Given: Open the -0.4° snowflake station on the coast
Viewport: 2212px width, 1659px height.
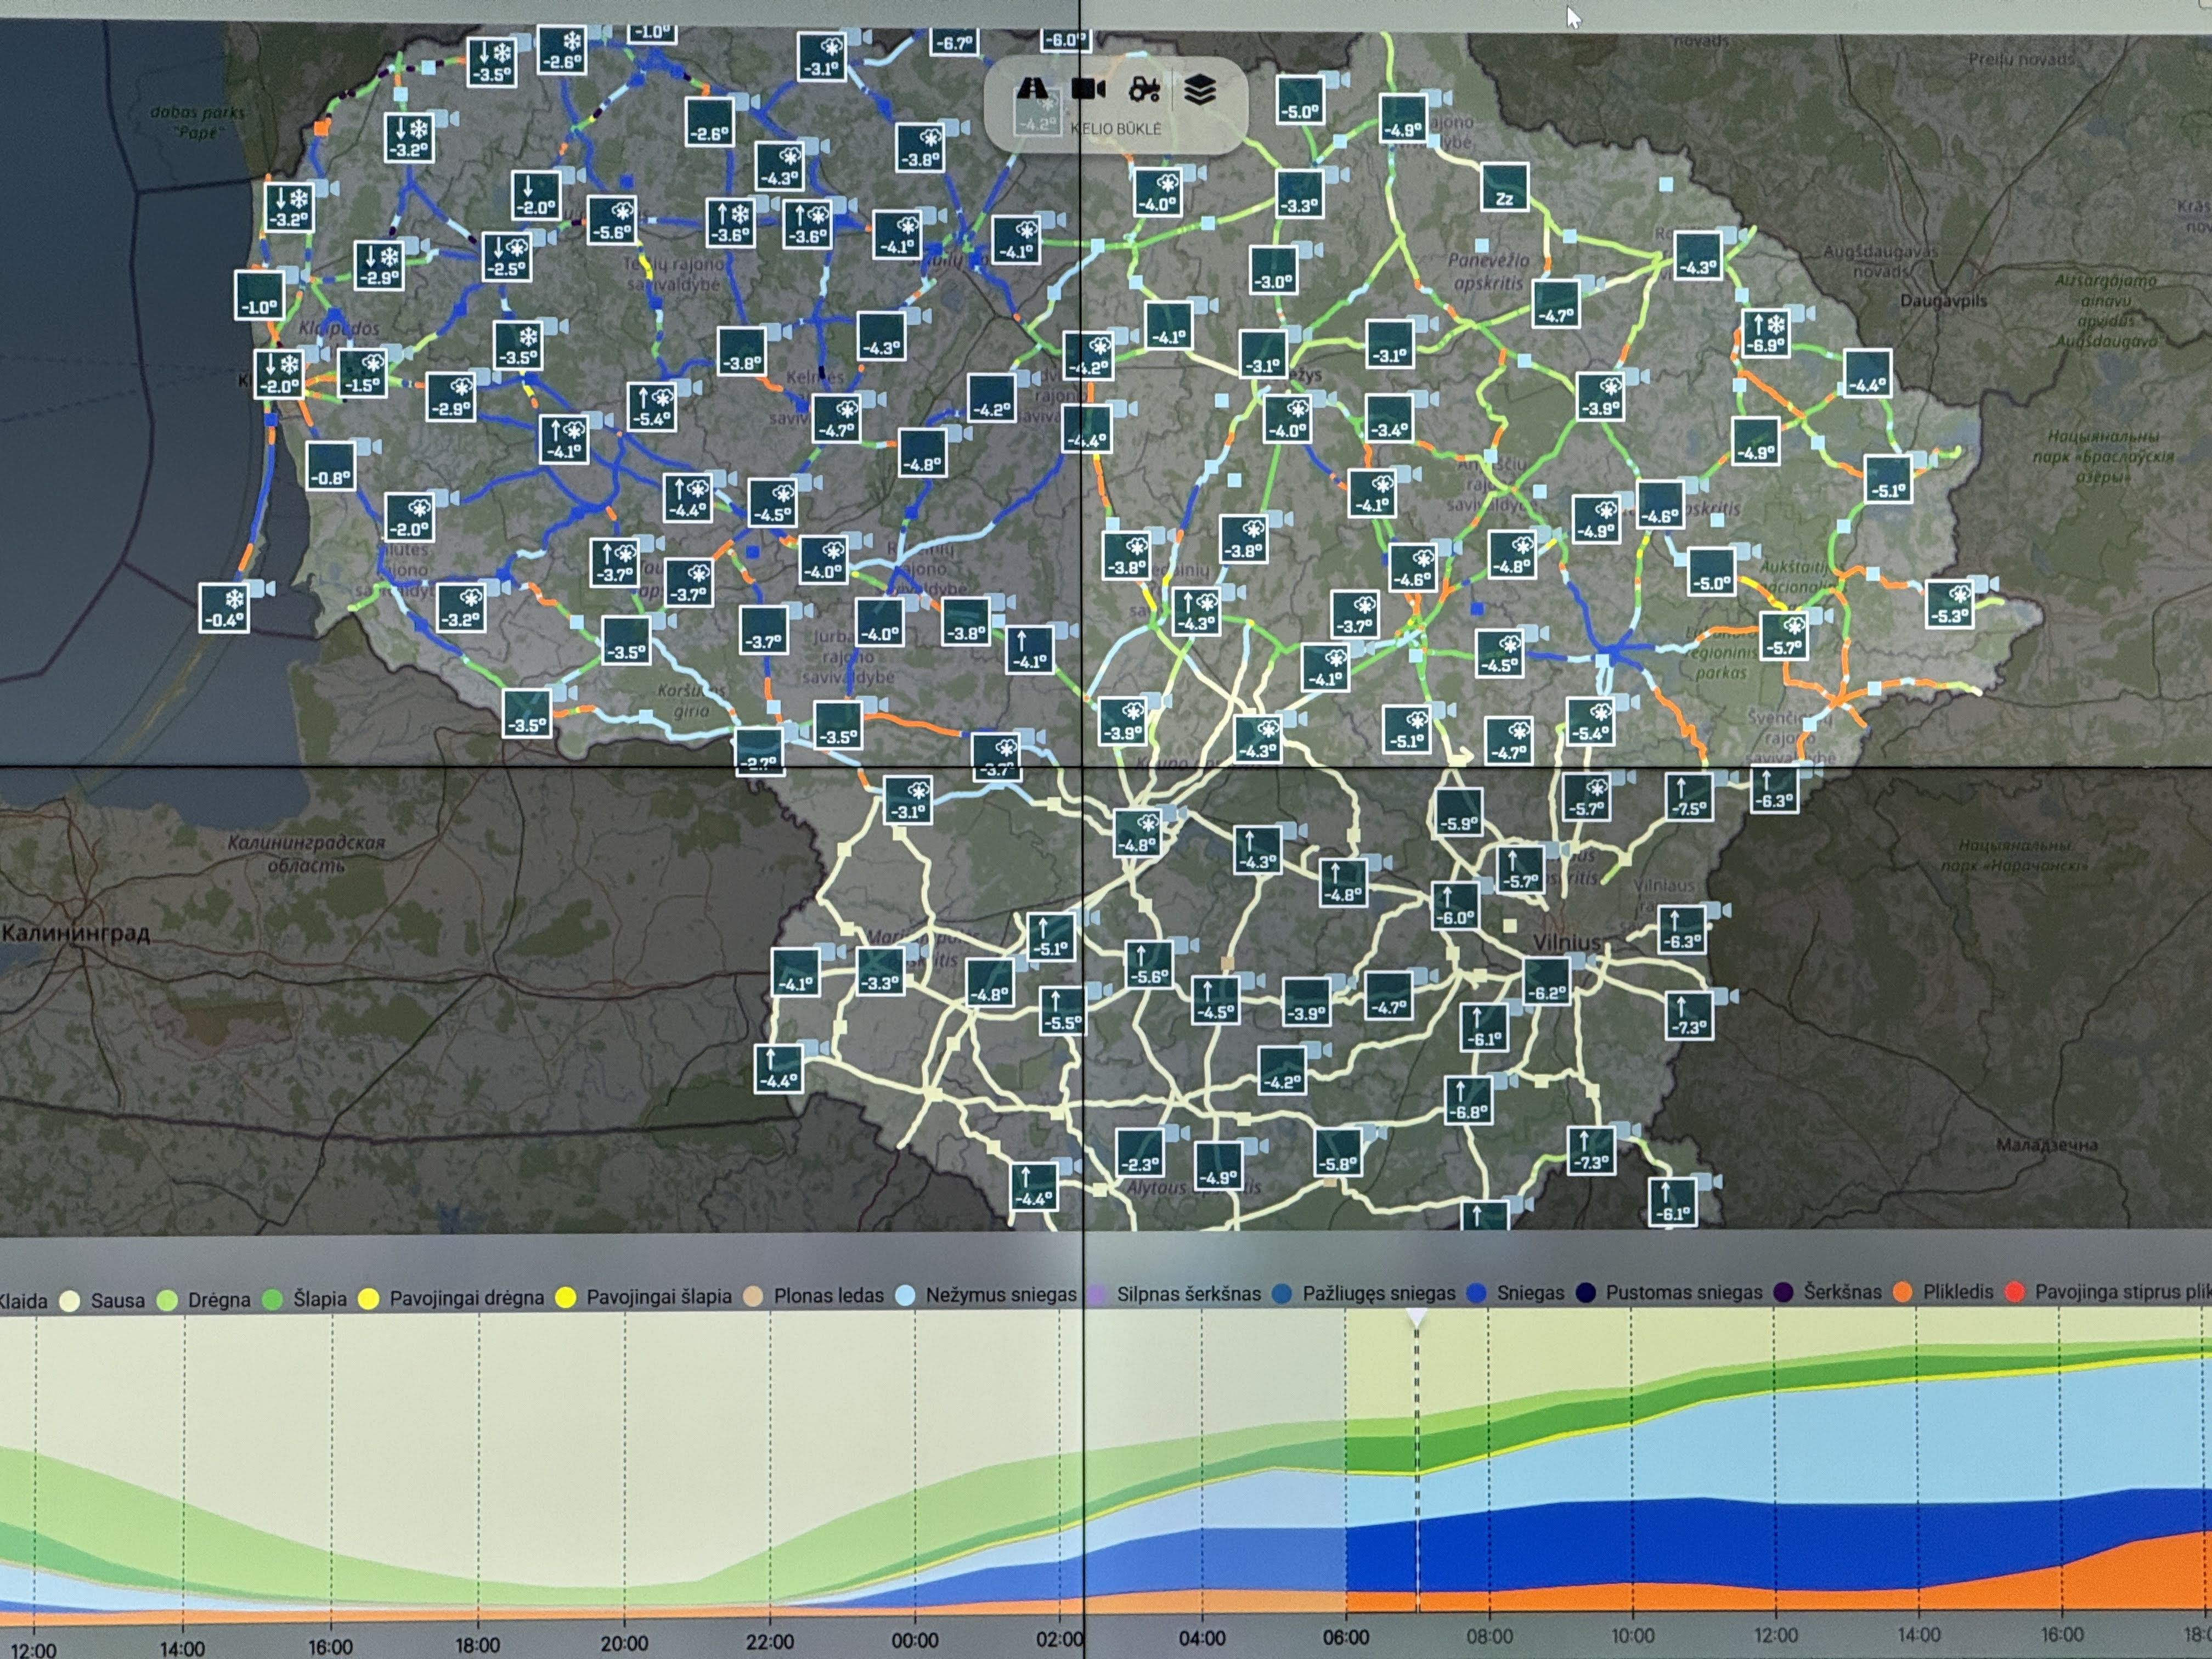Looking at the screenshot, I should [x=225, y=609].
